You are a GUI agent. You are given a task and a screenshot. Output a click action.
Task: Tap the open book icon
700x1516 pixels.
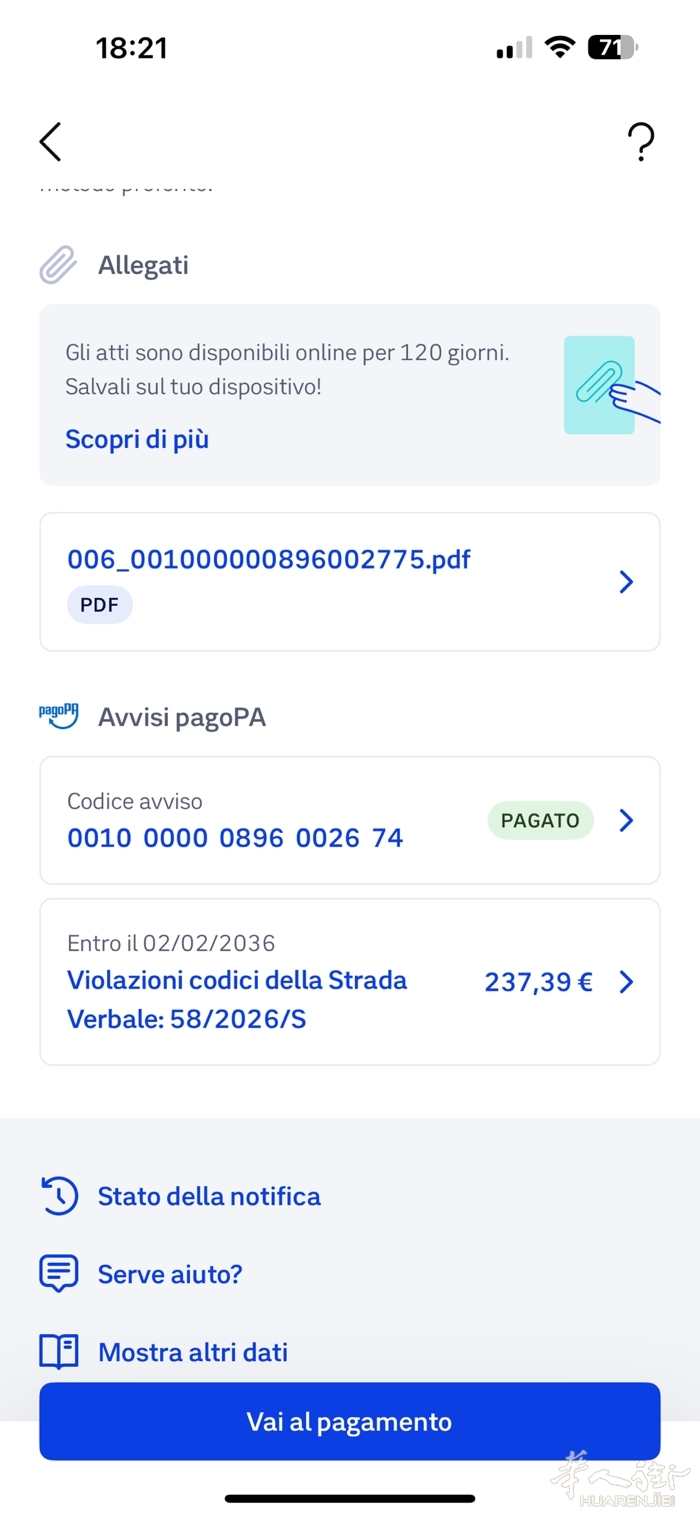tap(58, 1352)
